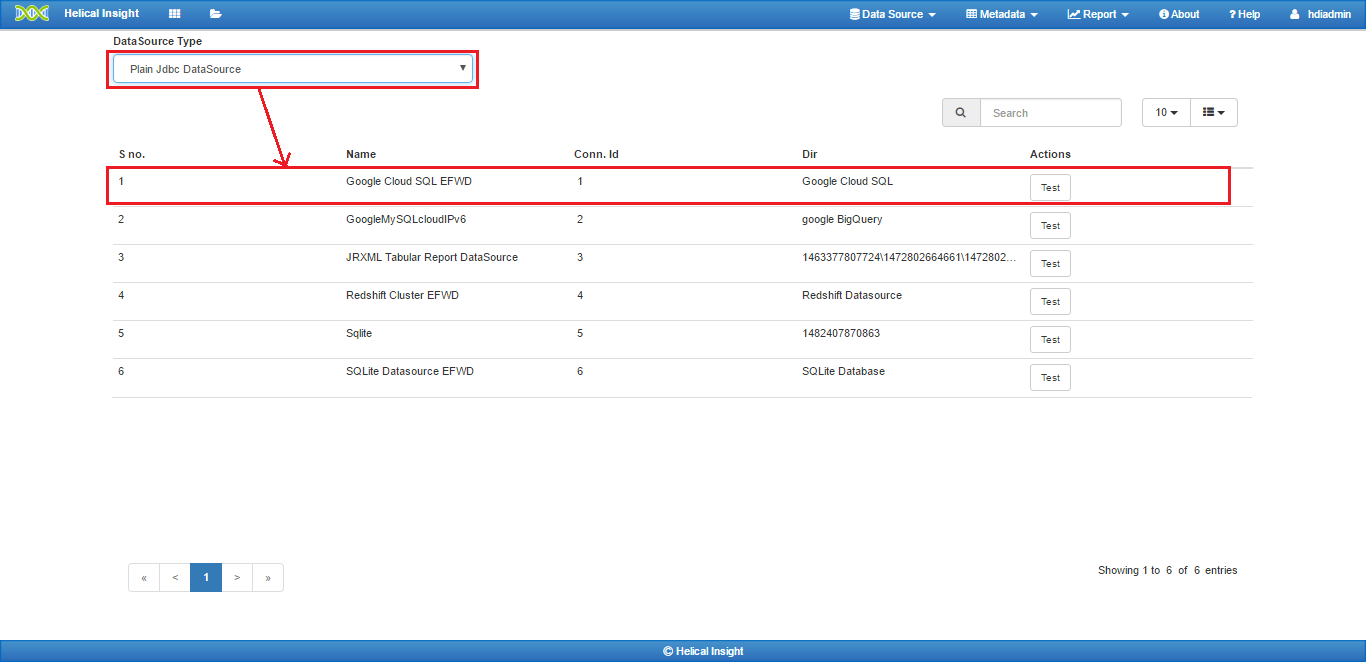
Task: Sort by the Conn. Id column header
Action: 596,154
